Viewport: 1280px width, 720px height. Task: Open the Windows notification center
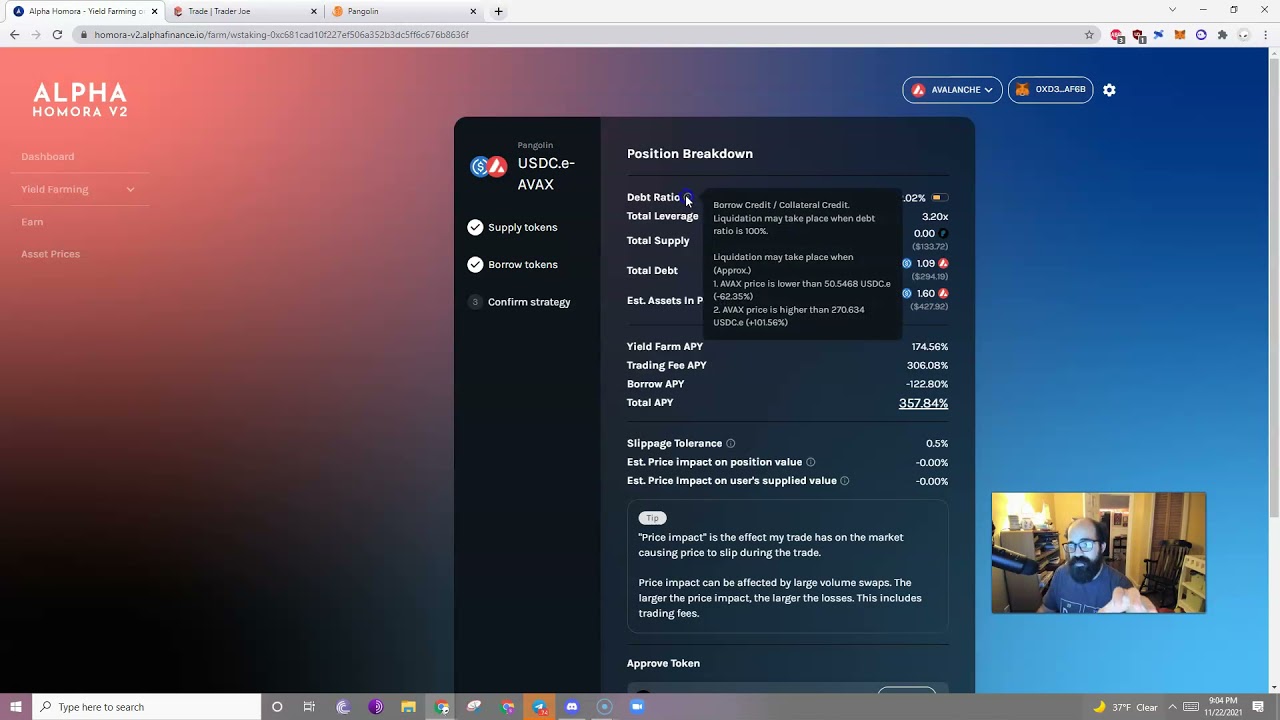click(1258, 707)
